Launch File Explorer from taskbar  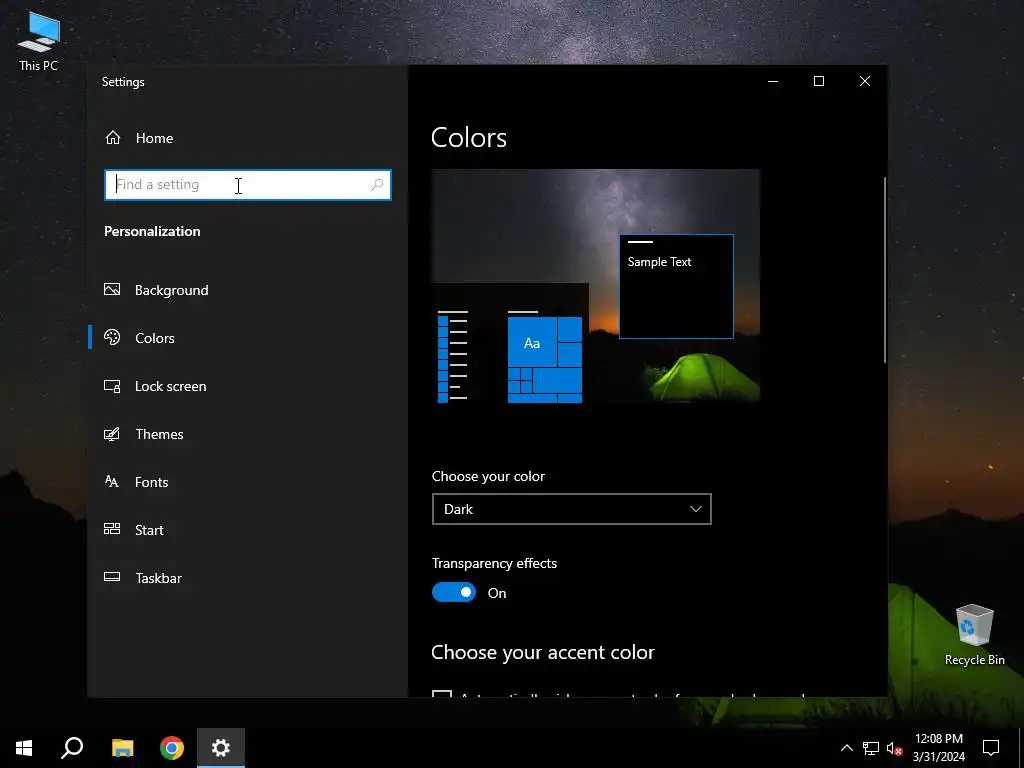[x=122, y=748]
